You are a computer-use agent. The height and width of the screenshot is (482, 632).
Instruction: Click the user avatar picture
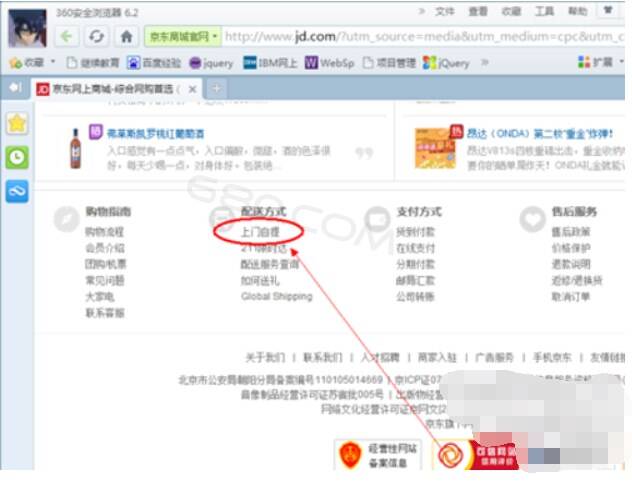point(27,28)
